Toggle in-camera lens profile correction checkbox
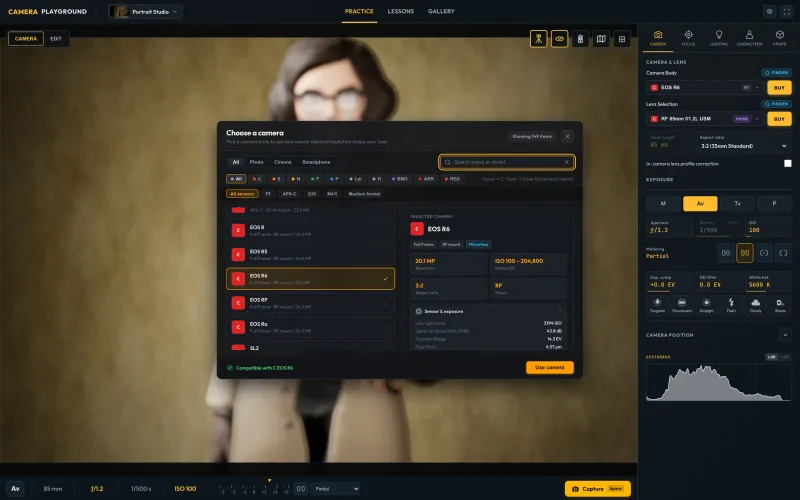 [x=788, y=164]
